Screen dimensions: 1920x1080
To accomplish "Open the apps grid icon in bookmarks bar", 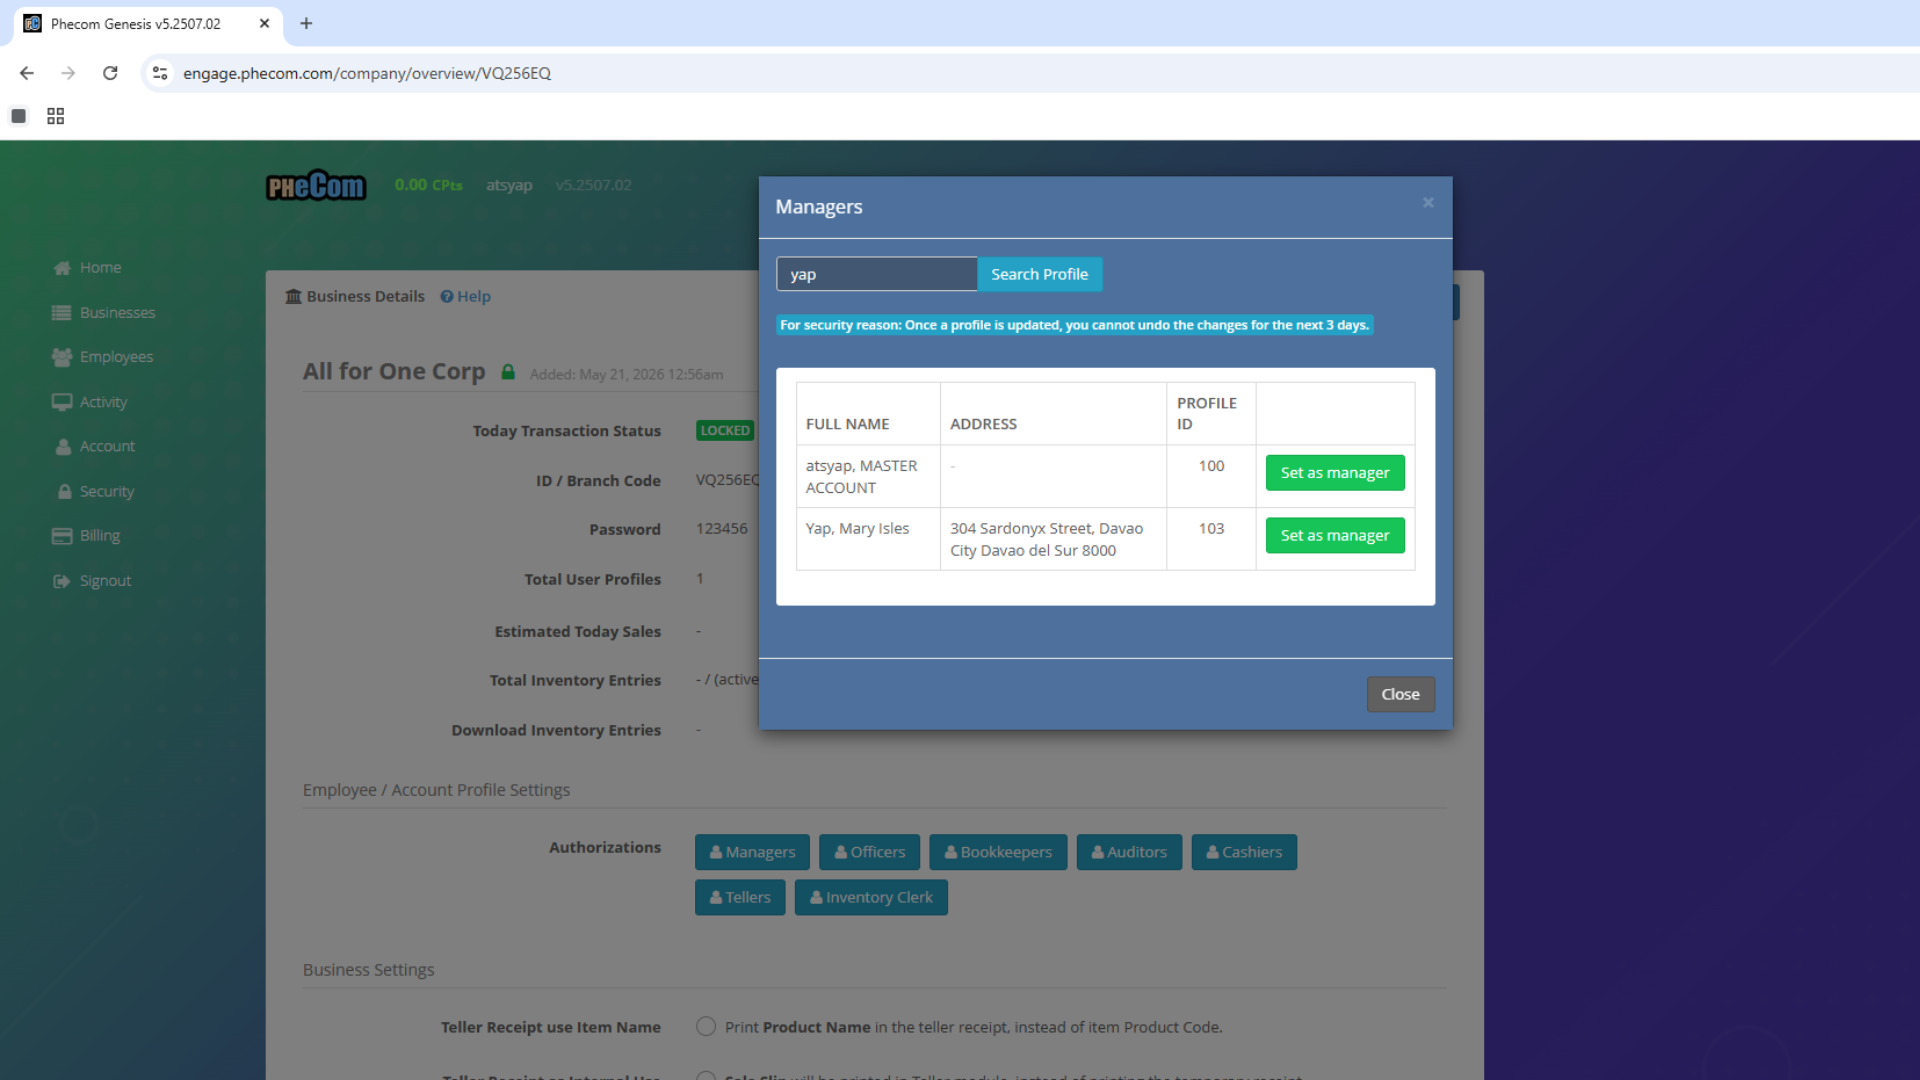I will tap(56, 116).
